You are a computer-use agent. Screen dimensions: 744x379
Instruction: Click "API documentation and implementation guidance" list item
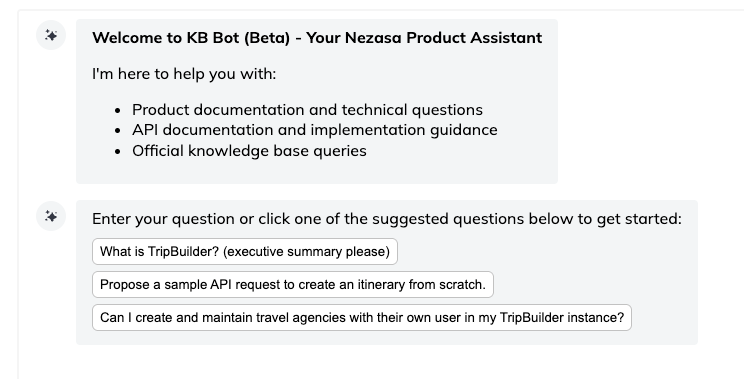pyautogui.click(x=315, y=130)
